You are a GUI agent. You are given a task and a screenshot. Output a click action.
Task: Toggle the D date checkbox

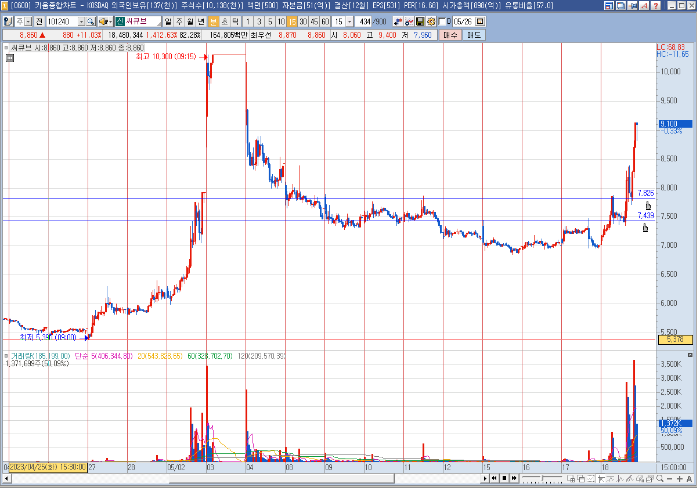[x=442, y=21]
